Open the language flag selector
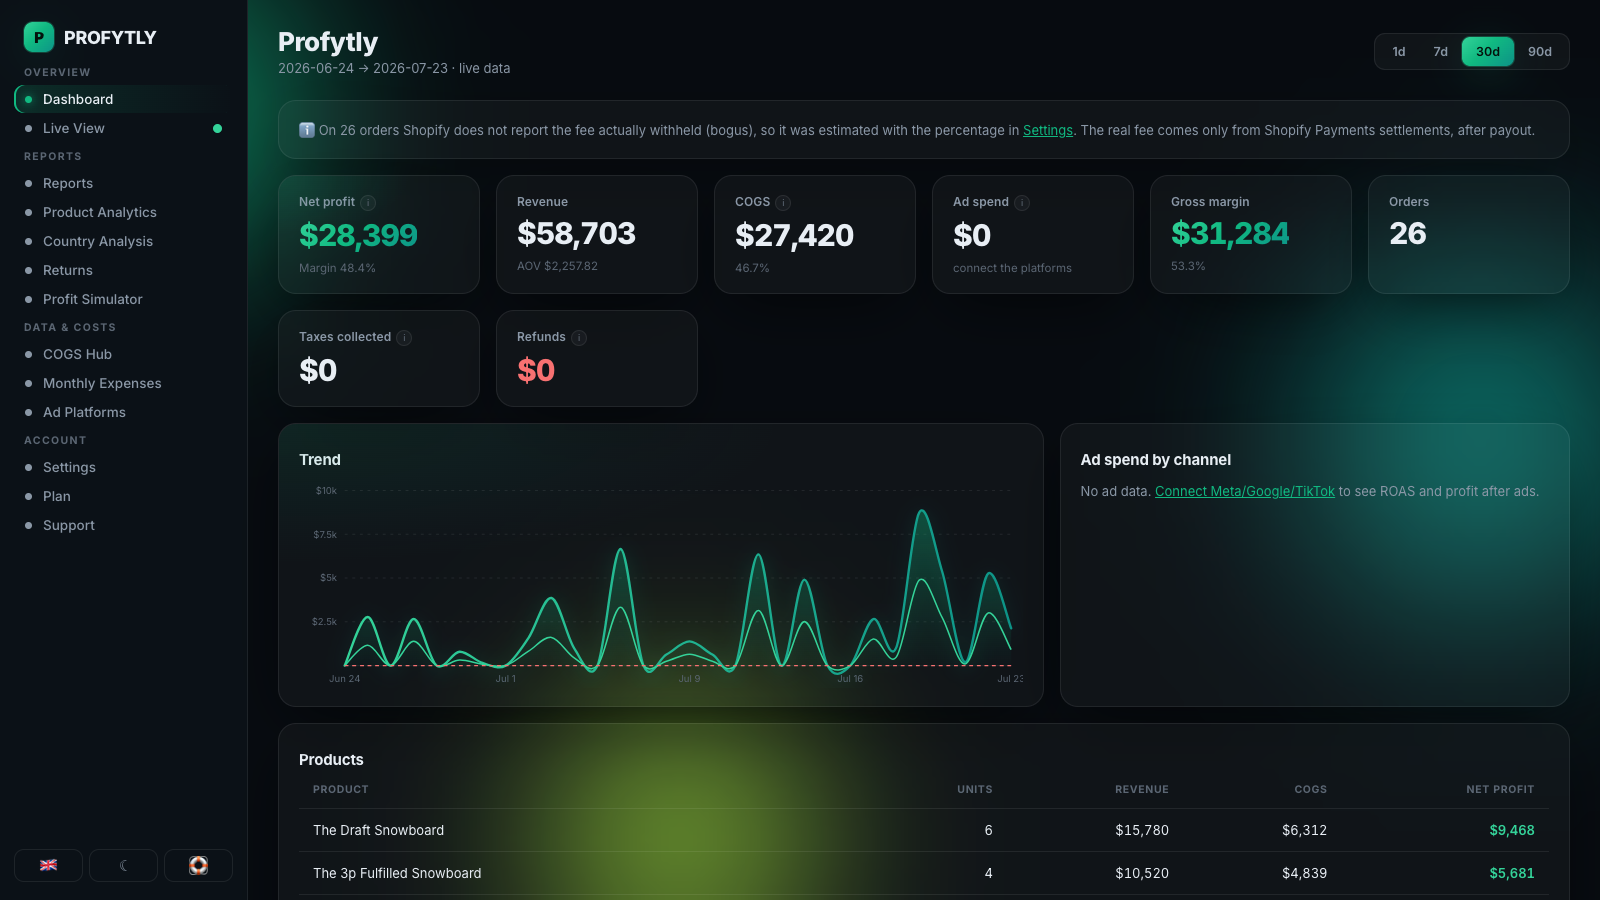This screenshot has width=1600, height=900. tap(48, 865)
